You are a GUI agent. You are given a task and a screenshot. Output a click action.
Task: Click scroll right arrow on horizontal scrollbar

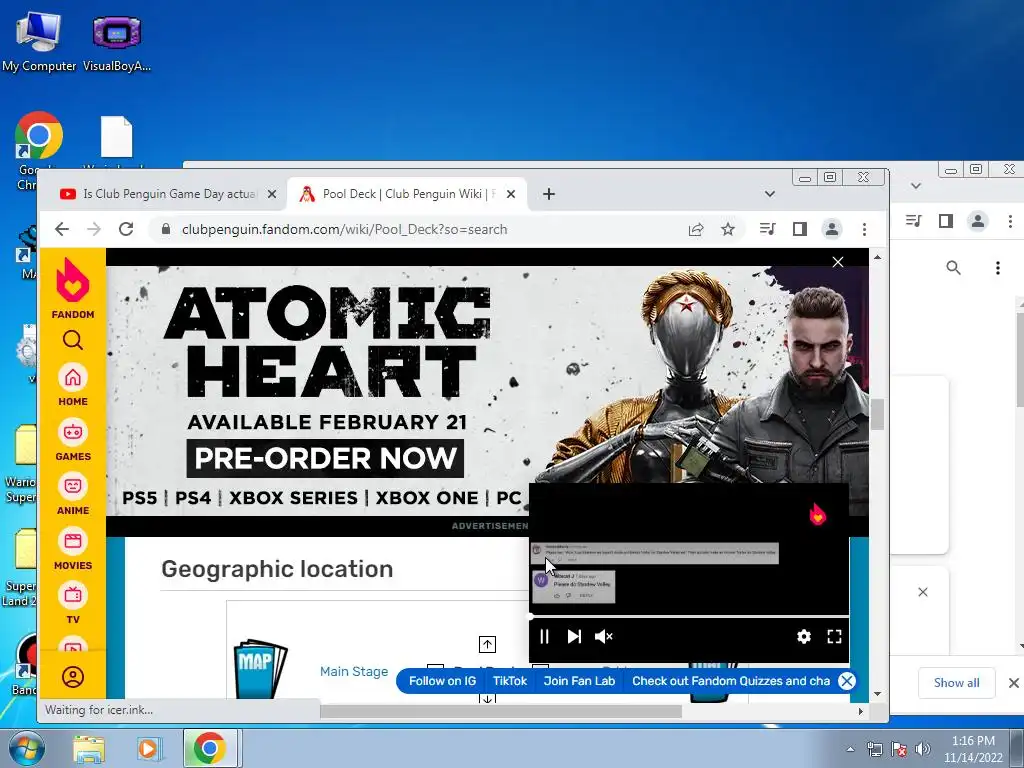[861, 712]
